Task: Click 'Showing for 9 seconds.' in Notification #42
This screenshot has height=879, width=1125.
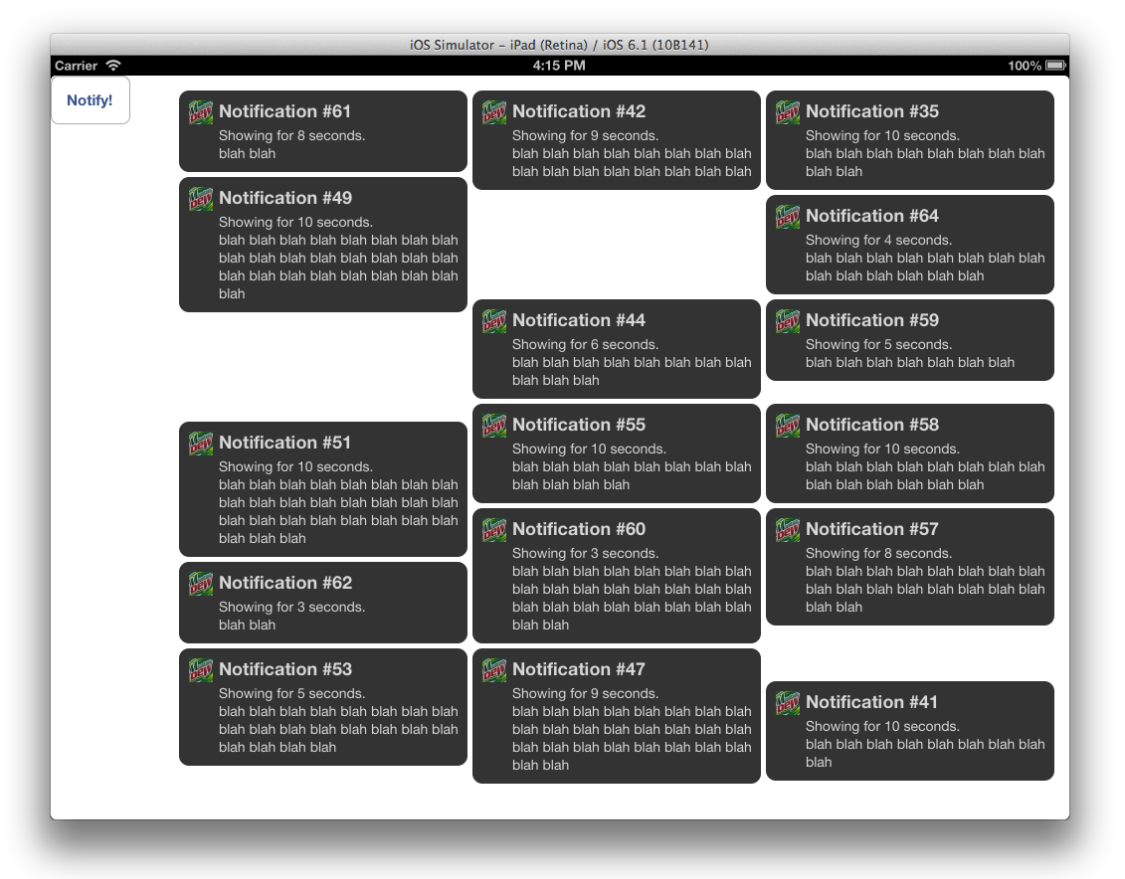Action: pos(585,136)
